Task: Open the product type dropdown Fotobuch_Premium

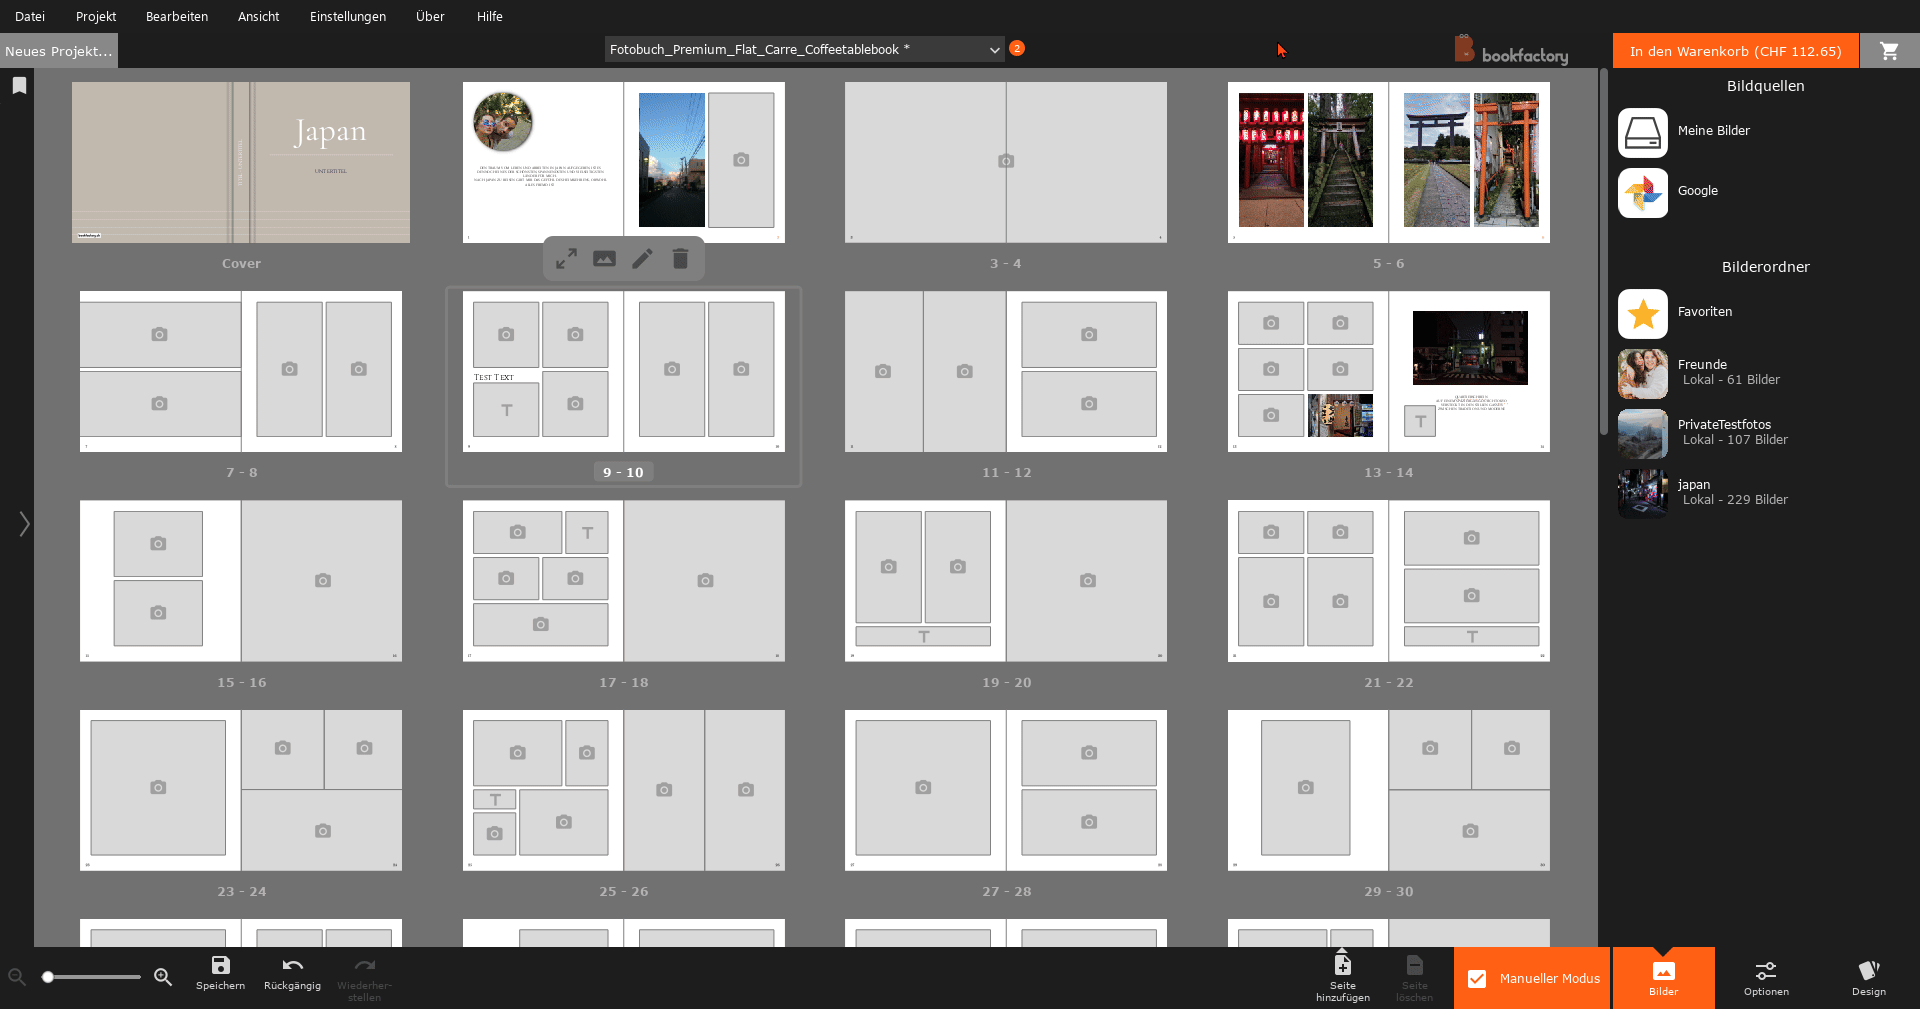Action: click(805, 49)
